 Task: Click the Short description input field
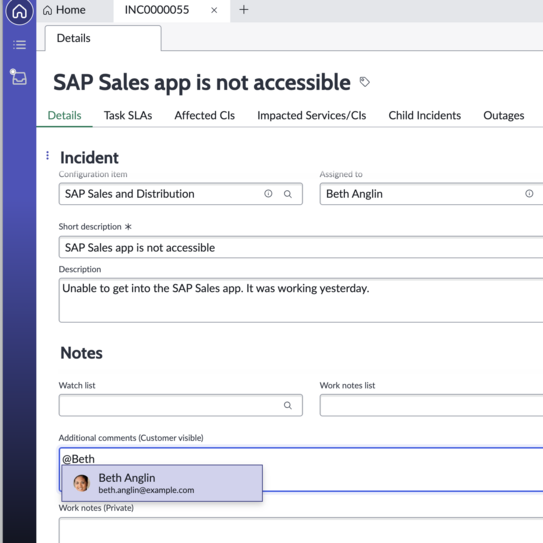pos(301,247)
